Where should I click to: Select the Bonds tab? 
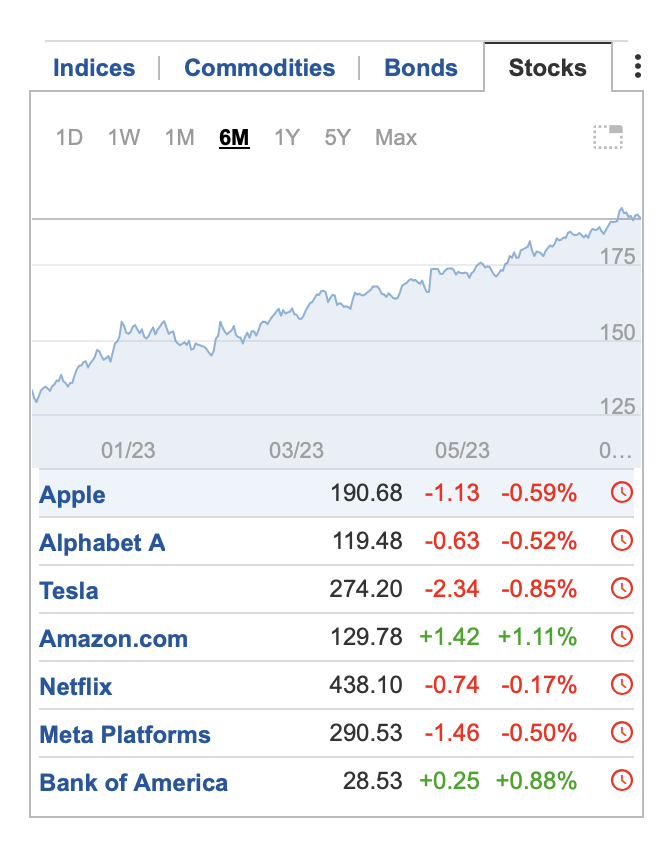point(421,68)
